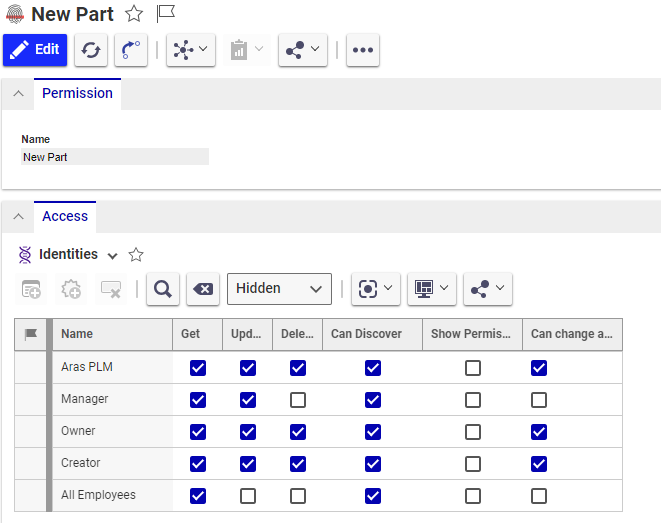
Task: Select the Access tab
Action: click(65, 216)
